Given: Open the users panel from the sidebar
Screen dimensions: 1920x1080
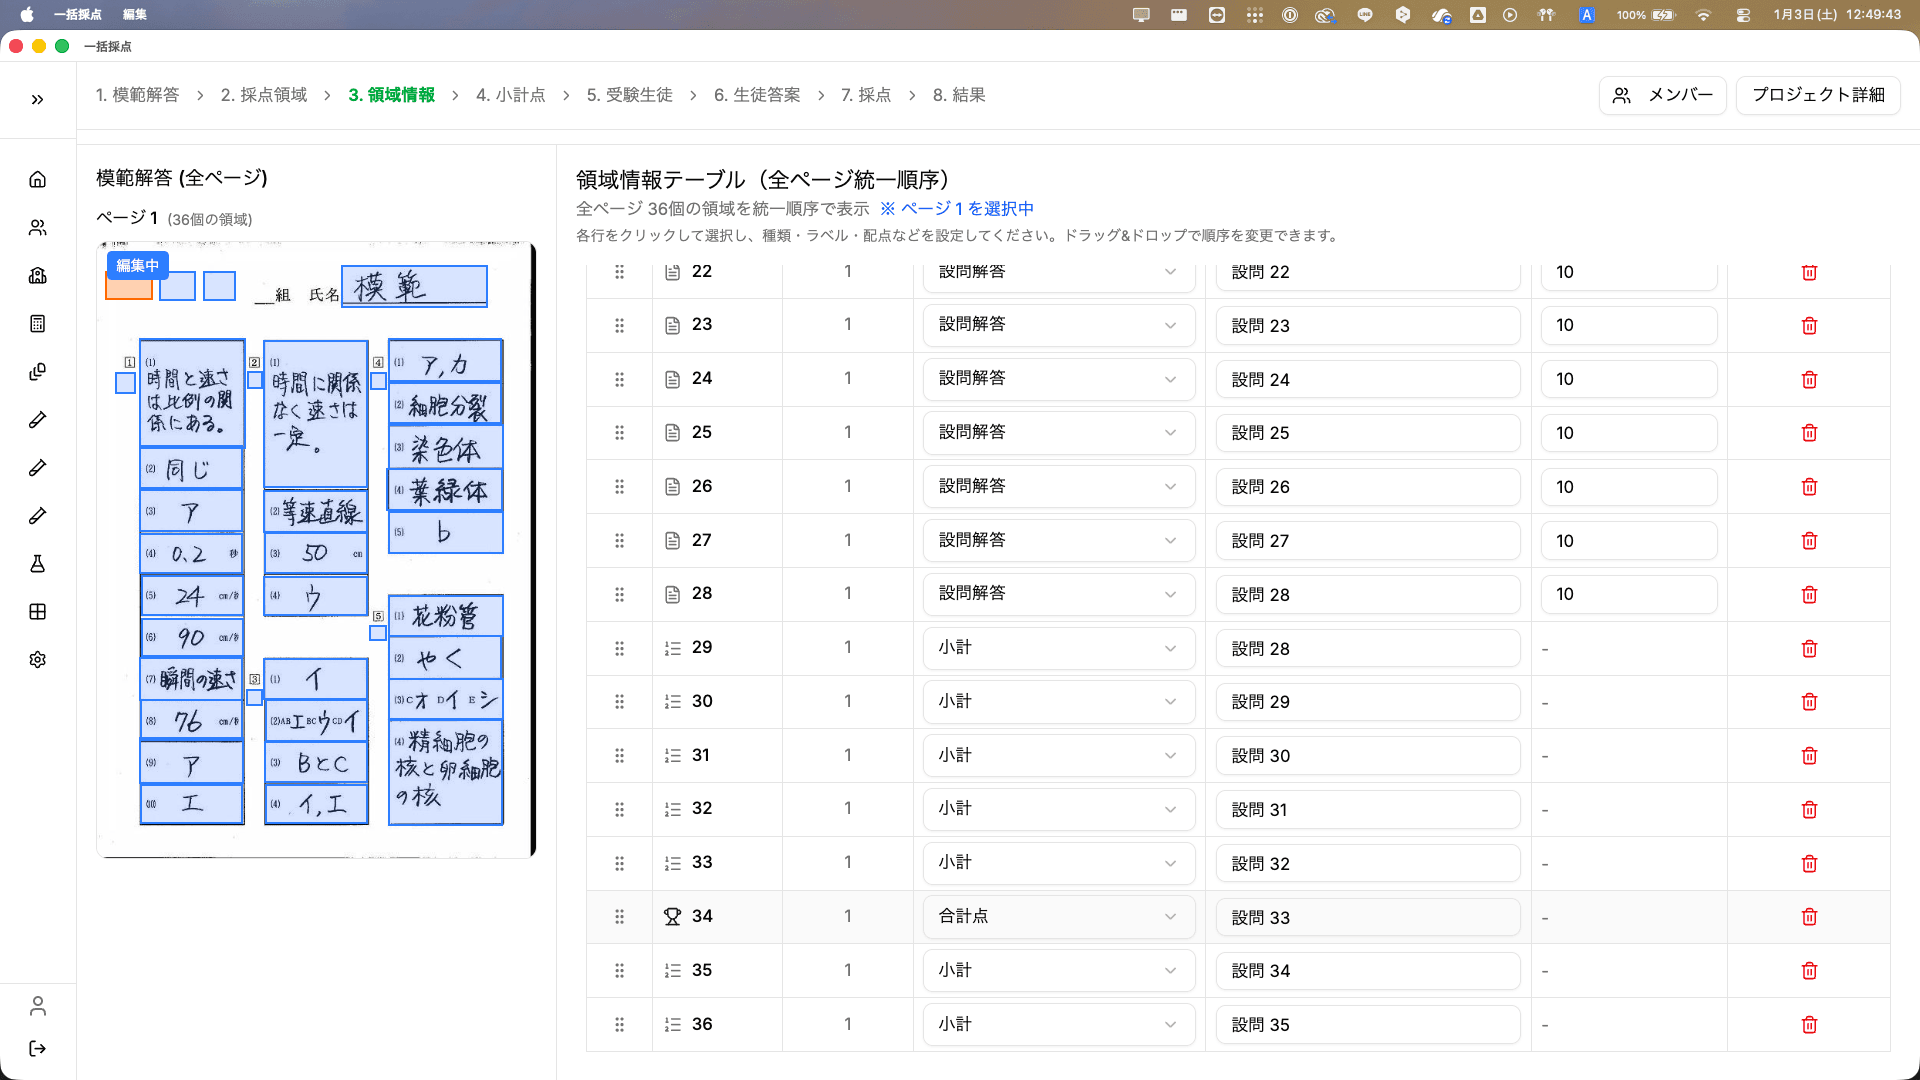Looking at the screenshot, I should click(x=37, y=227).
